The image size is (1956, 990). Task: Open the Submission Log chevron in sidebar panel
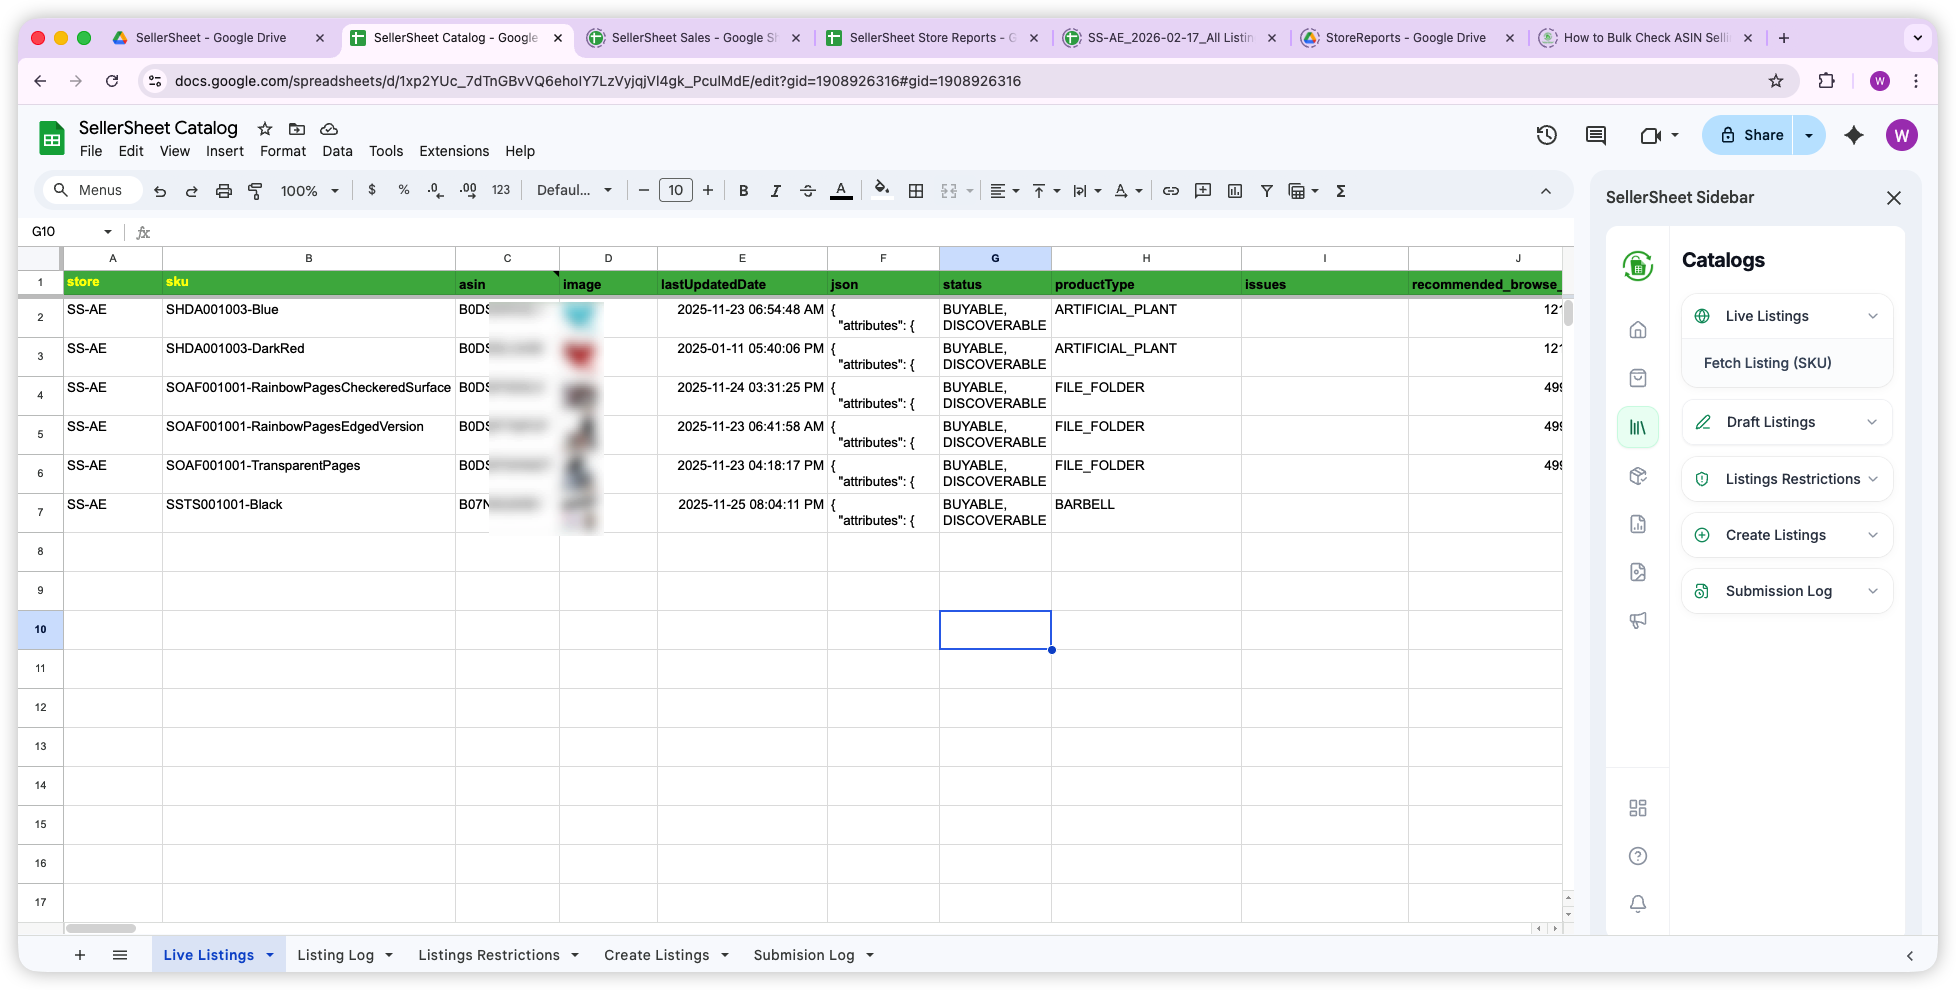point(1874,590)
